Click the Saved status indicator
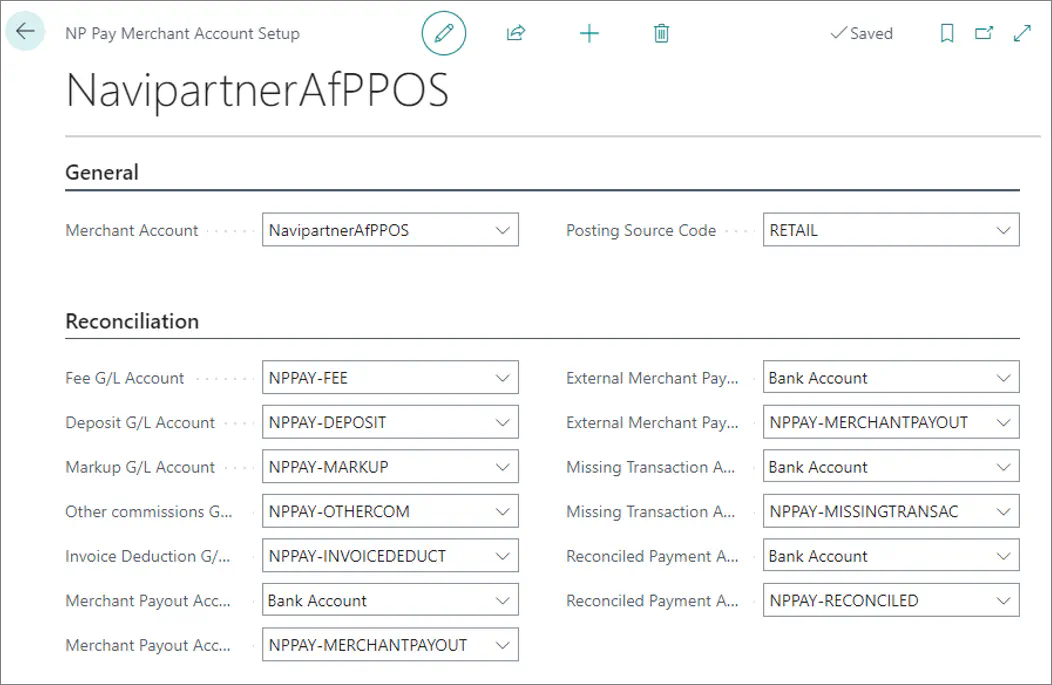Screen dimensions: 1052x685 tap(861, 33)
